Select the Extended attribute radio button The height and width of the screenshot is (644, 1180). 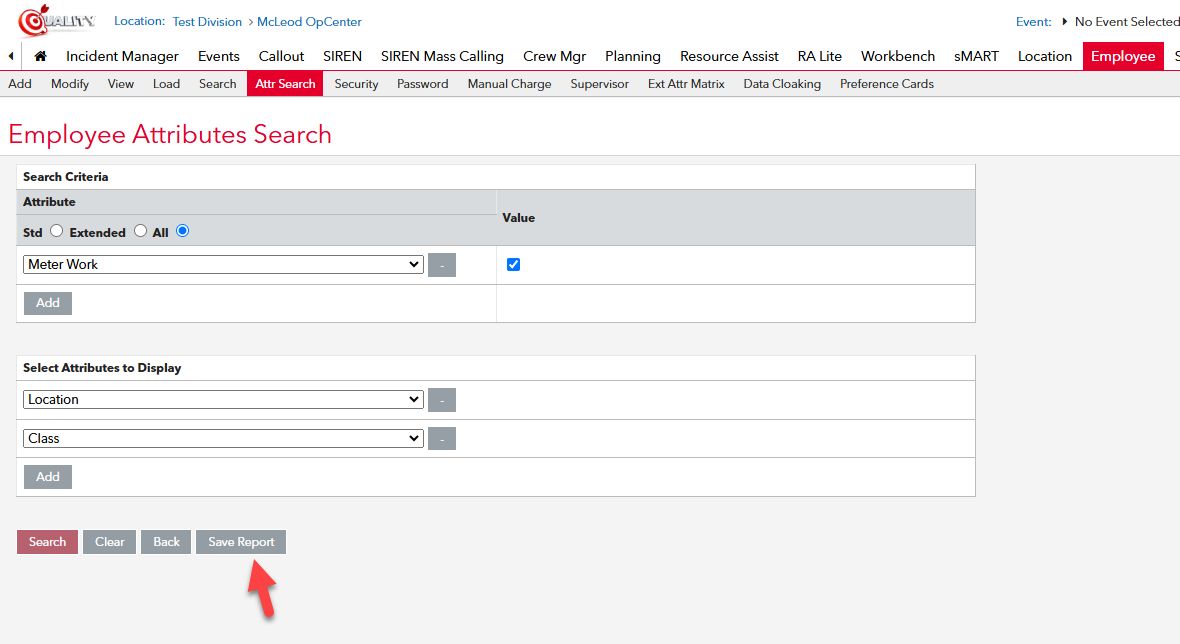[x=140, y=231]
